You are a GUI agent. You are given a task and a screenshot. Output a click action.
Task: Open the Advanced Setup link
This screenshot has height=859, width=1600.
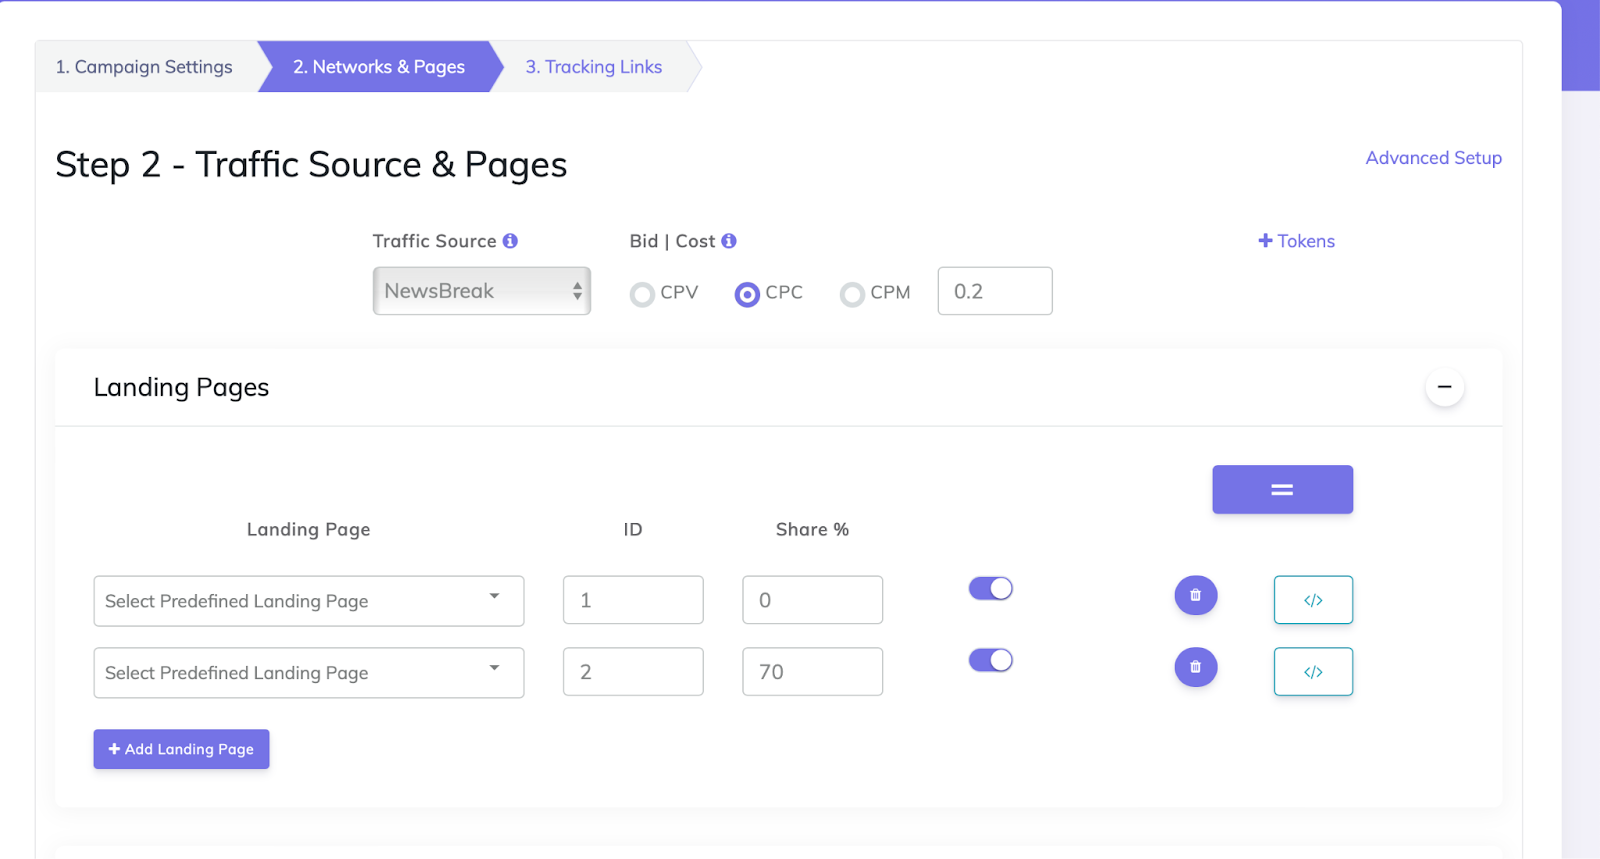click(1434, 158)
